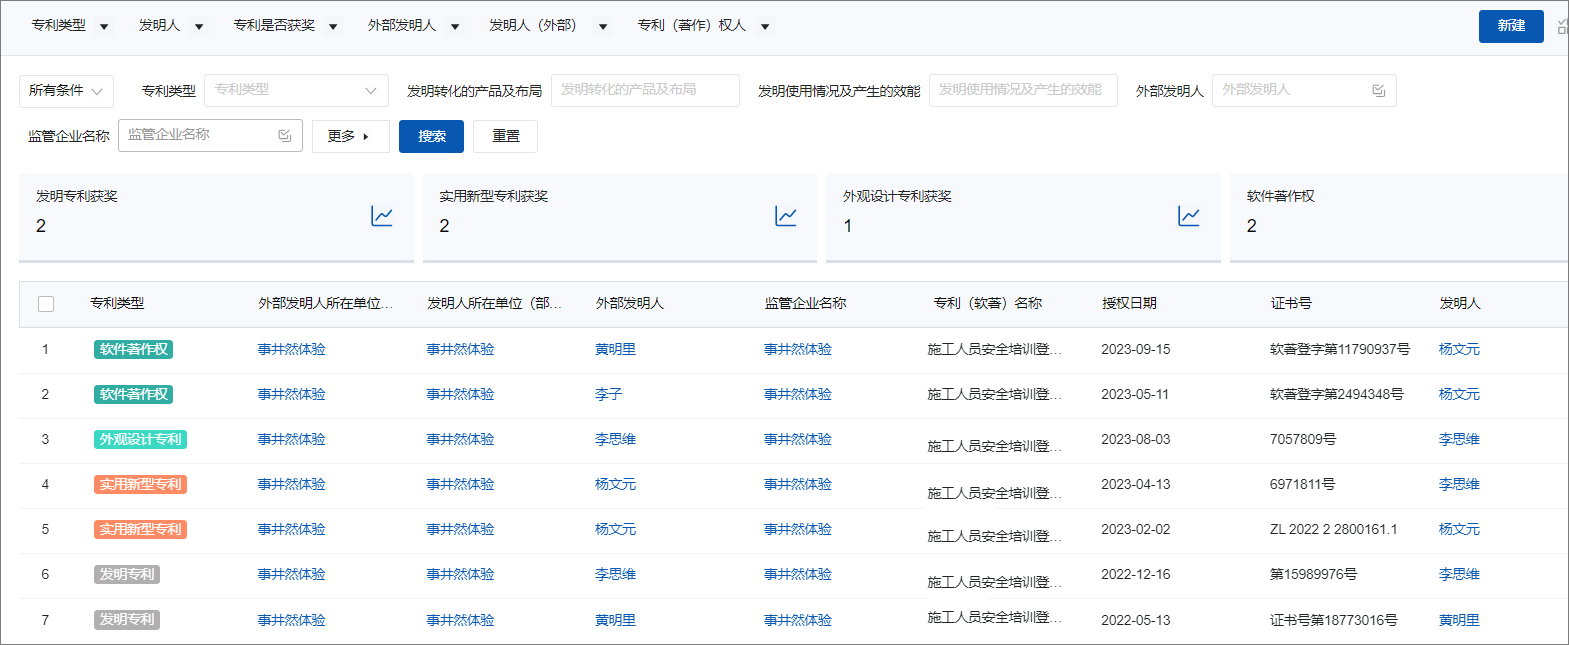
Task: Open inventor link 杨文元 in row 1
Action: point(1459,349)
